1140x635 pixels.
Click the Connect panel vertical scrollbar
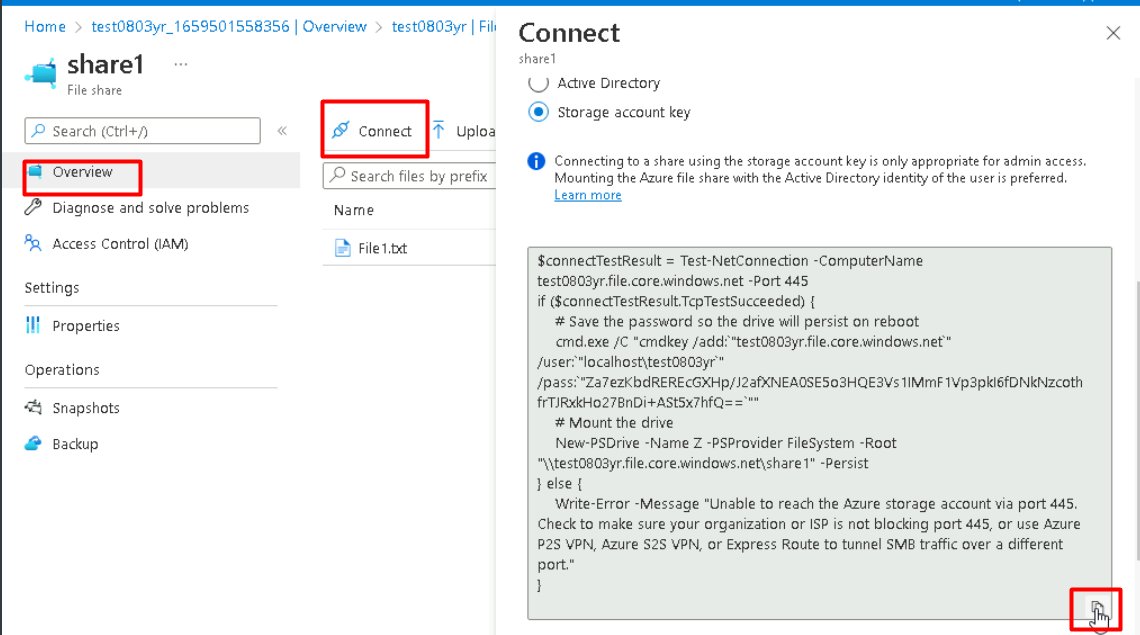[1136, 422]
